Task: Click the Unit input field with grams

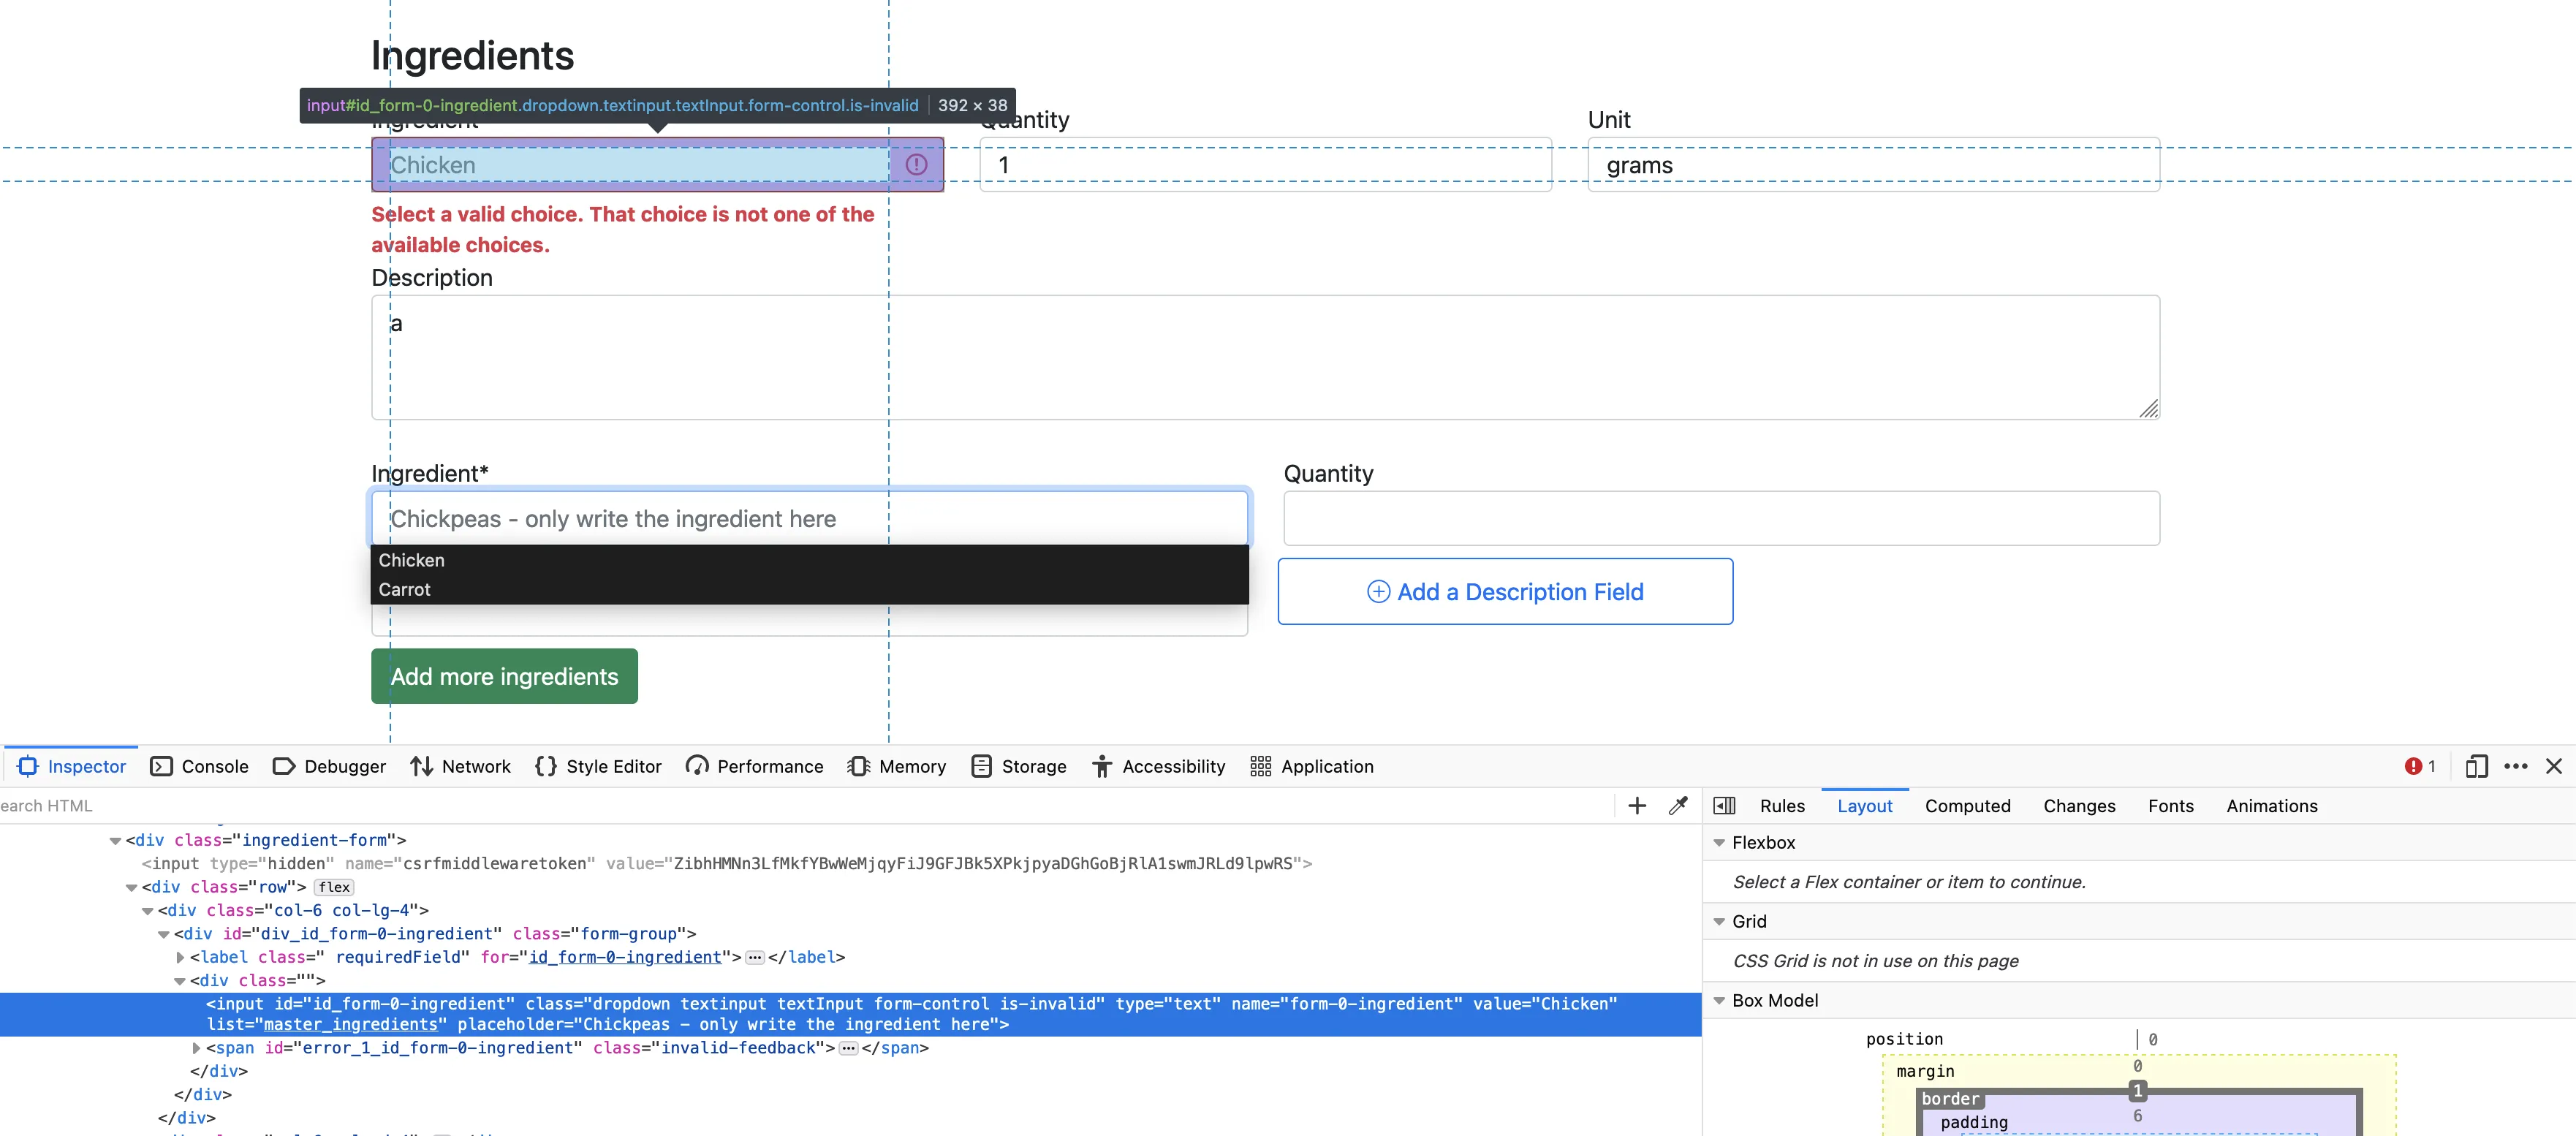Action: coord(1873,165)
